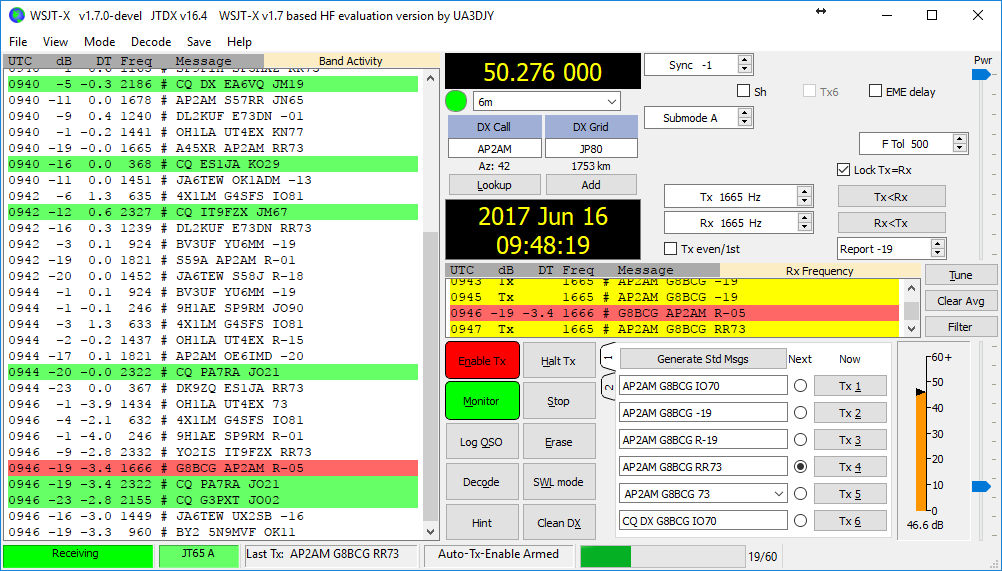Click red line G8BCG AP2AM R-05 in Band Activity
1002x571 pixels.
pos(213,468)
